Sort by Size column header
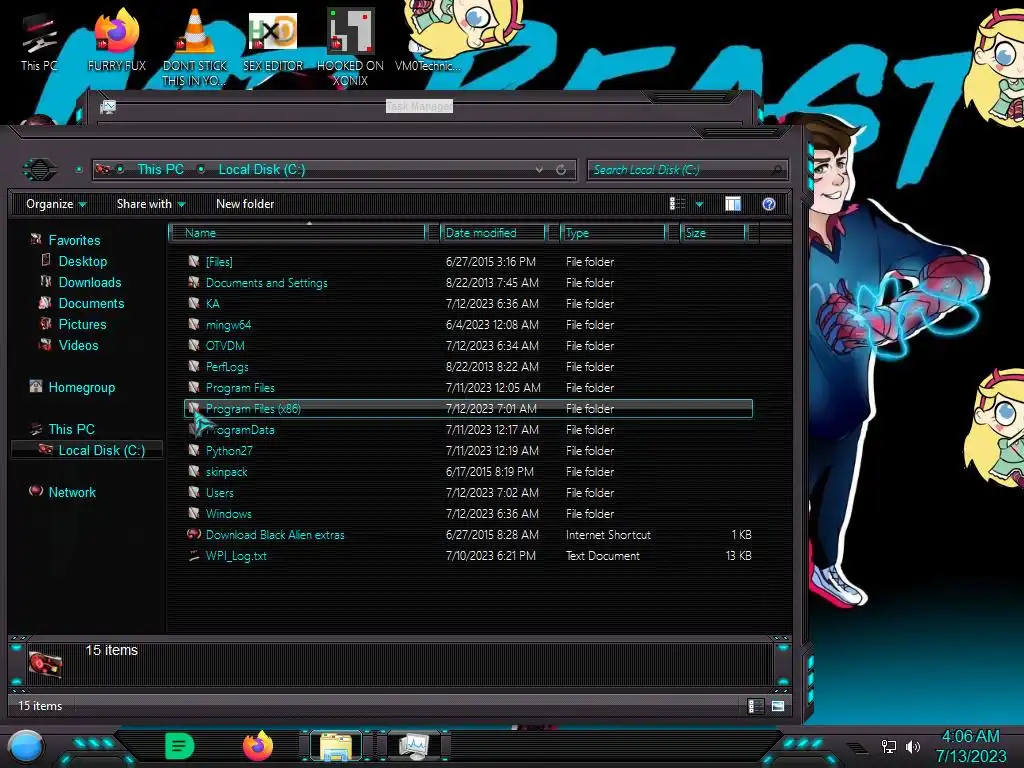1024x768 pixels. [x=714, y=232]
